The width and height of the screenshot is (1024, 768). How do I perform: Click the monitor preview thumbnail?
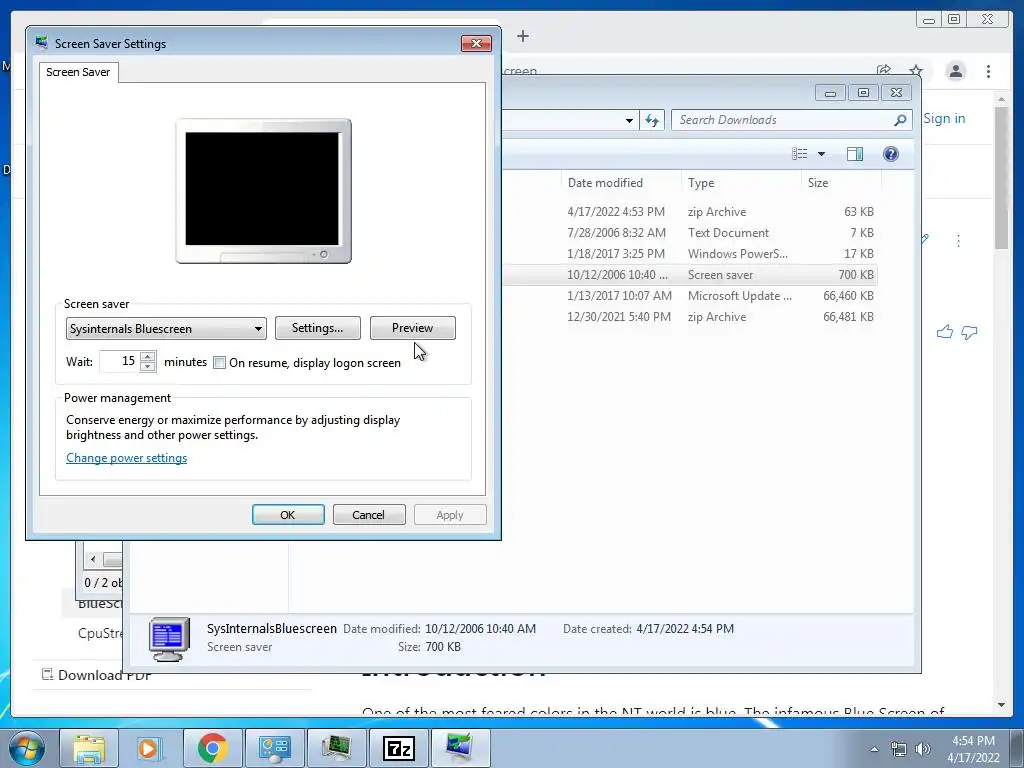[263, 191]
